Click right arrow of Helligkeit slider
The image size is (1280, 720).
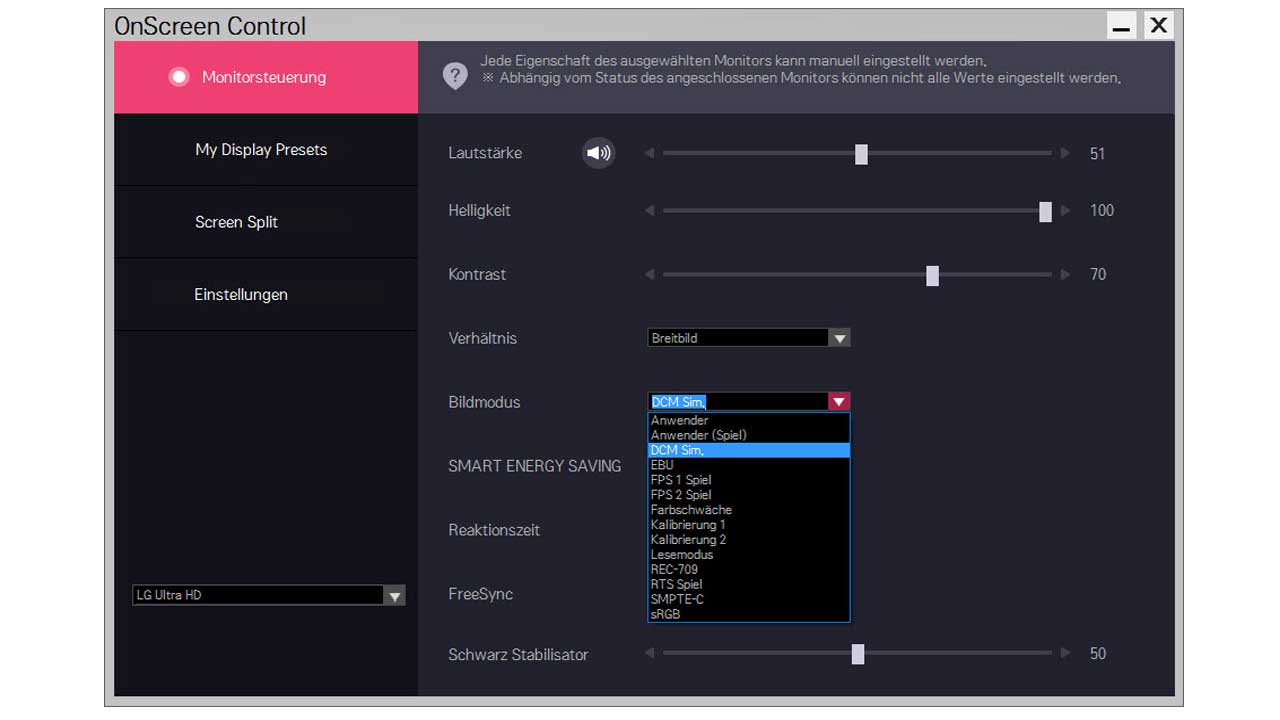[1065, 211]
